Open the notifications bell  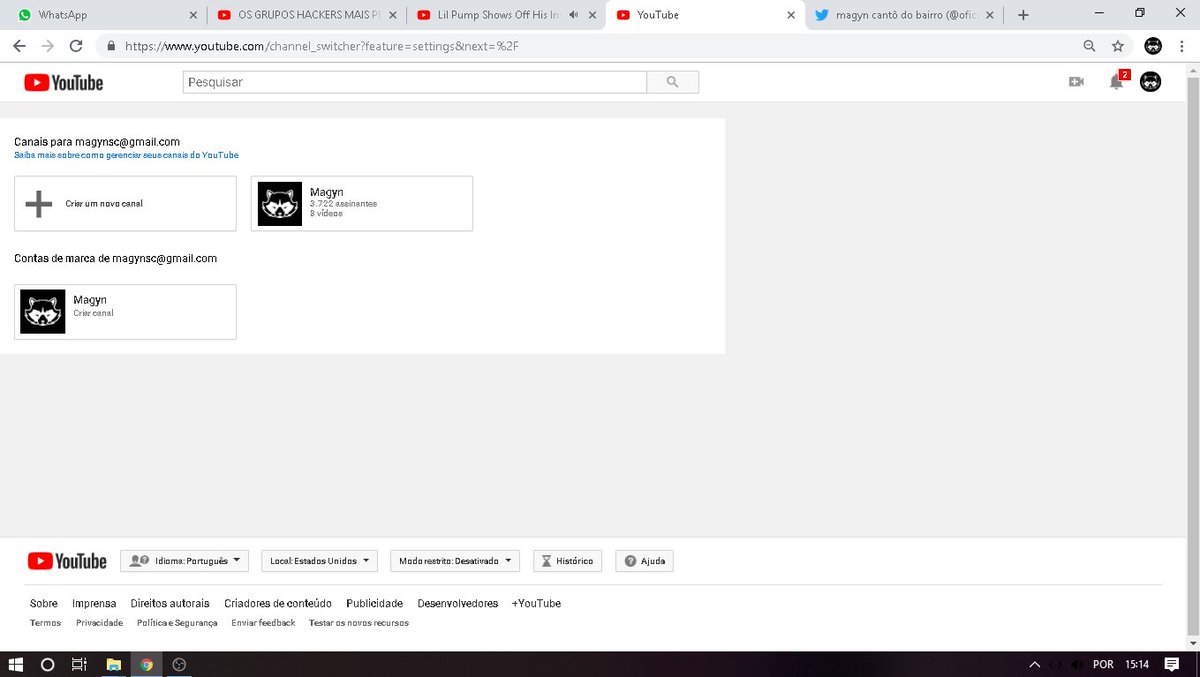pyautogui.click(x=1117, y=82)
